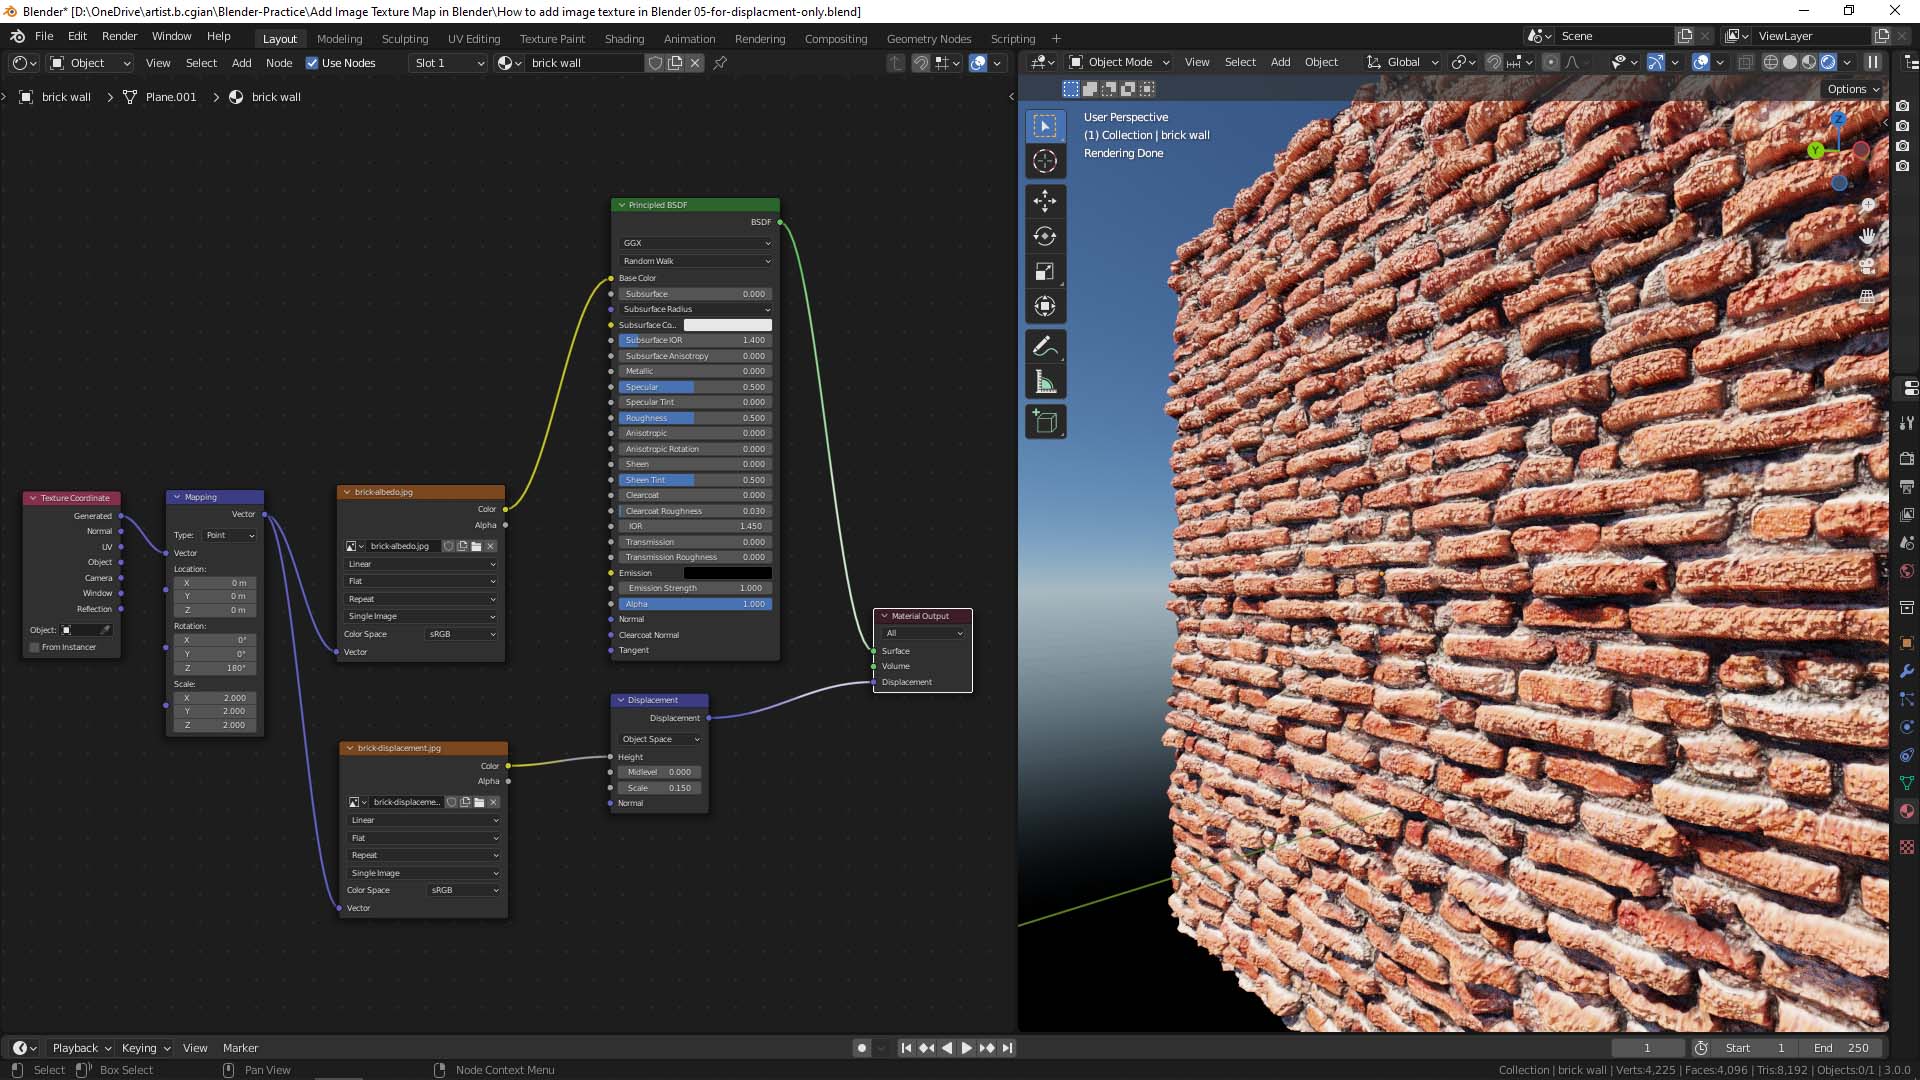Open the Render menu
The image size is (1920, 1080).
pos(119,36)
